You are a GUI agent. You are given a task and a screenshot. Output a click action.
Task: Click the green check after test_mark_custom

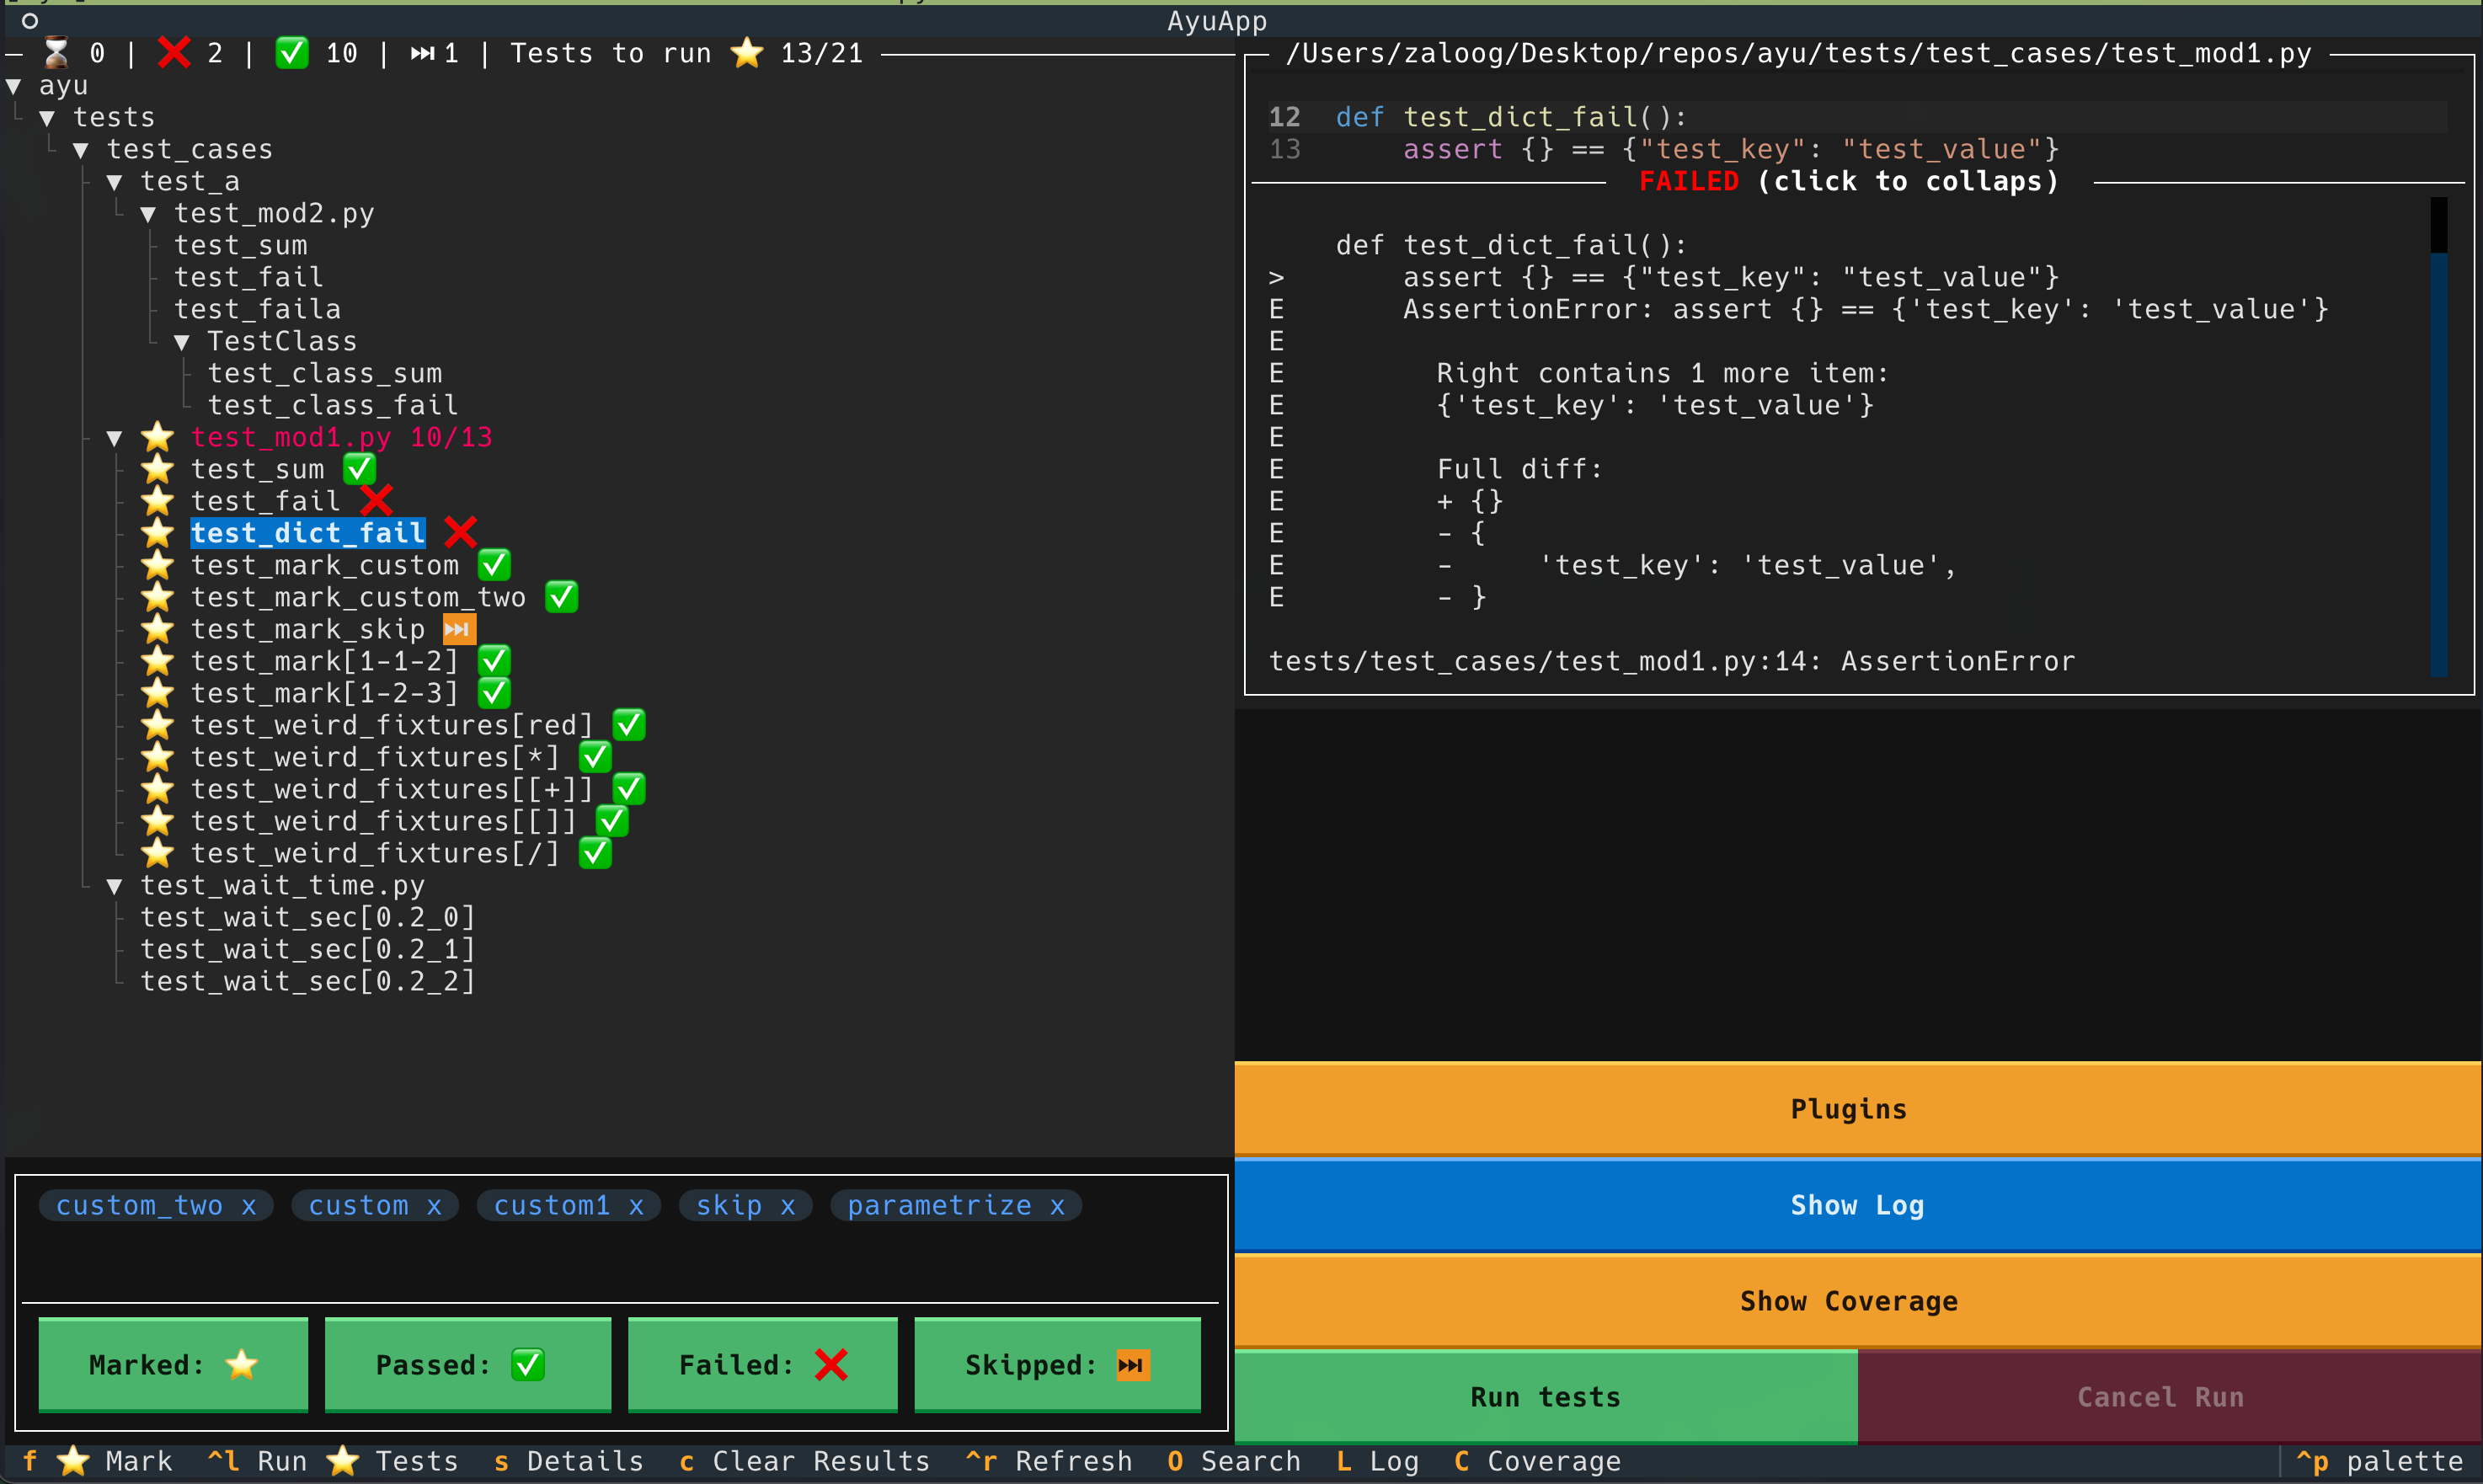coord(494,565)
